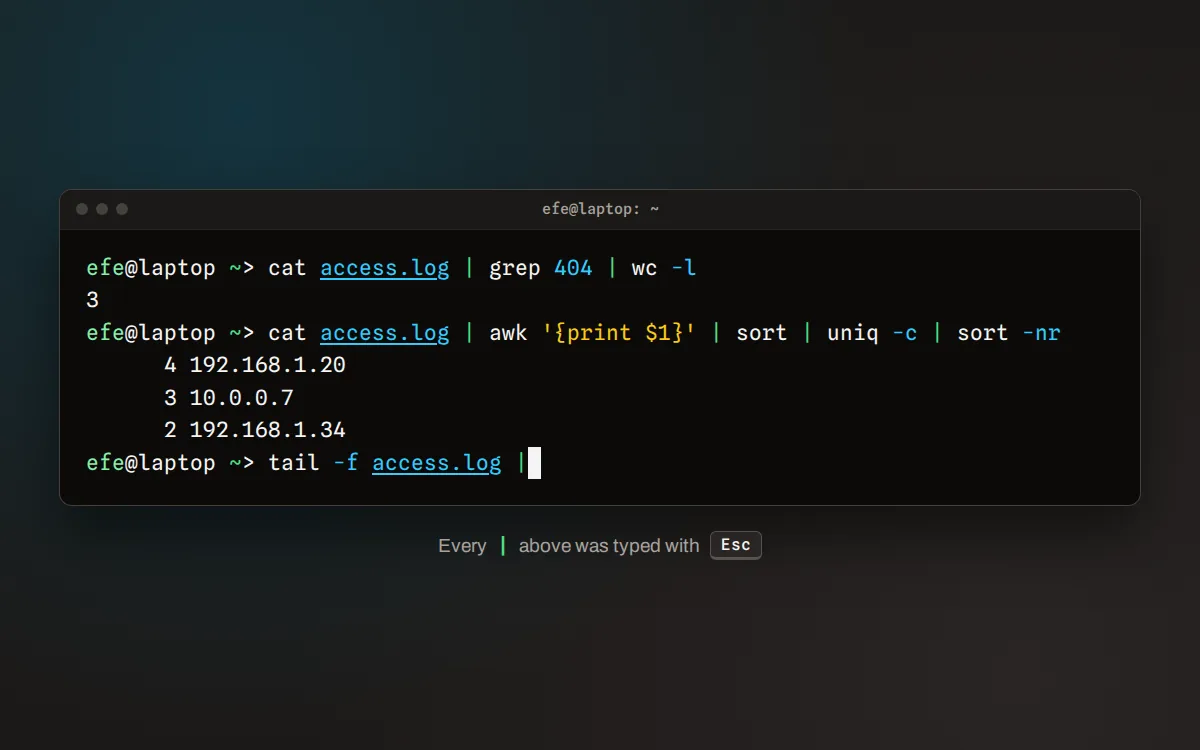
Task: Click the Esc key badge below the terminal
Action: pos(736,545)
